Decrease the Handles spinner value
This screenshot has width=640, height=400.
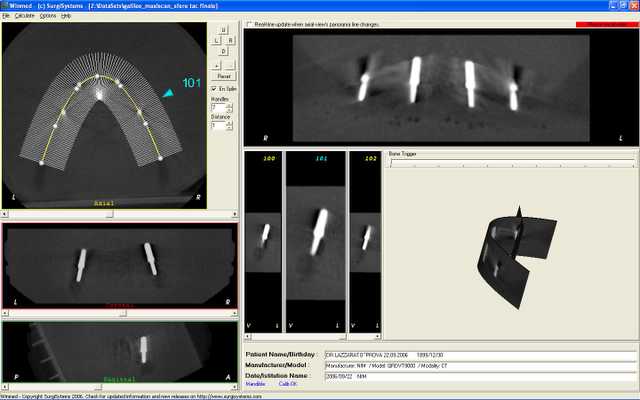(229, 110)
